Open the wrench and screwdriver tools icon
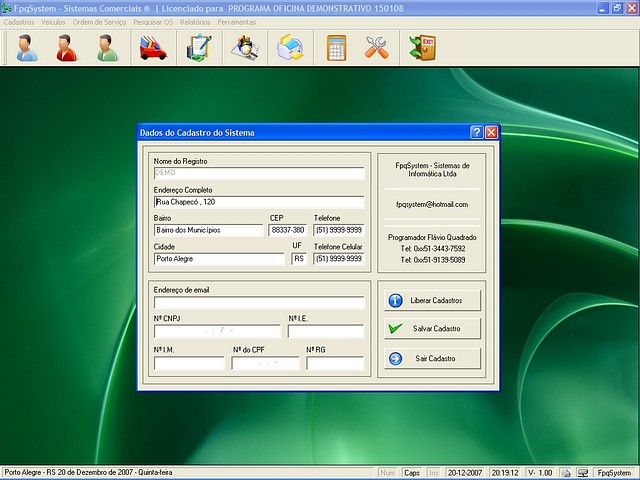 click(x=376, y=48)
